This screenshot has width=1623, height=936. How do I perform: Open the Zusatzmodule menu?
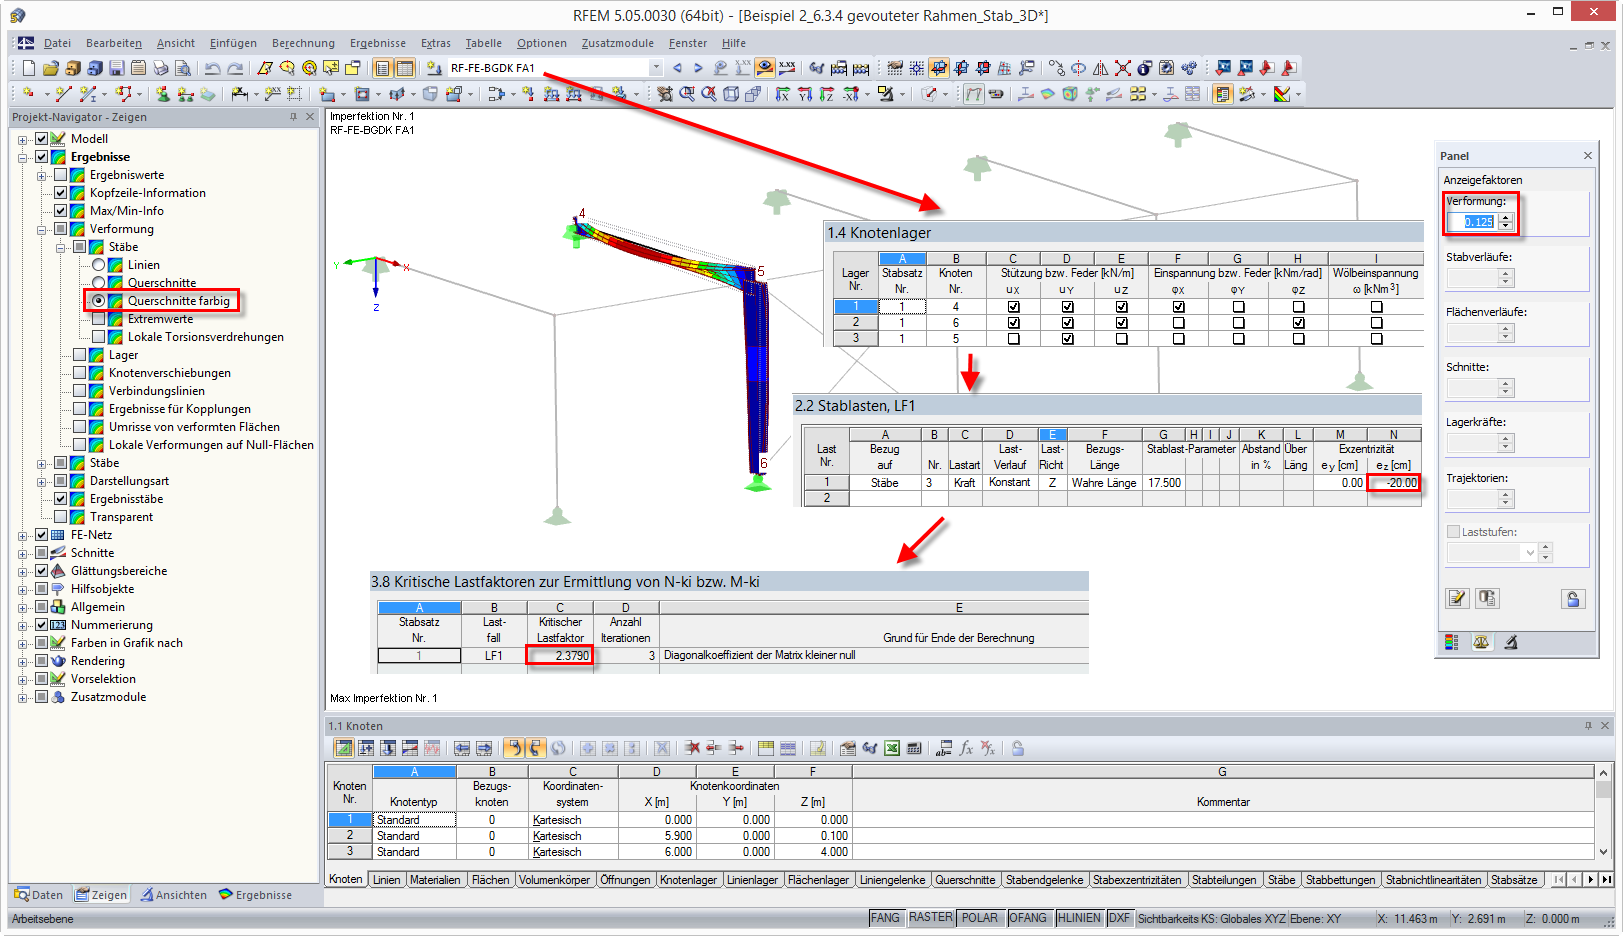tap(617, 43)
